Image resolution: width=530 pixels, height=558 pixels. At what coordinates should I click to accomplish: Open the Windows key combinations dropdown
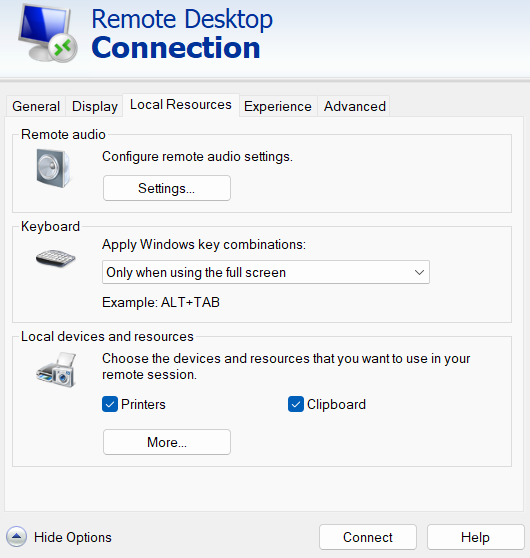266,272
